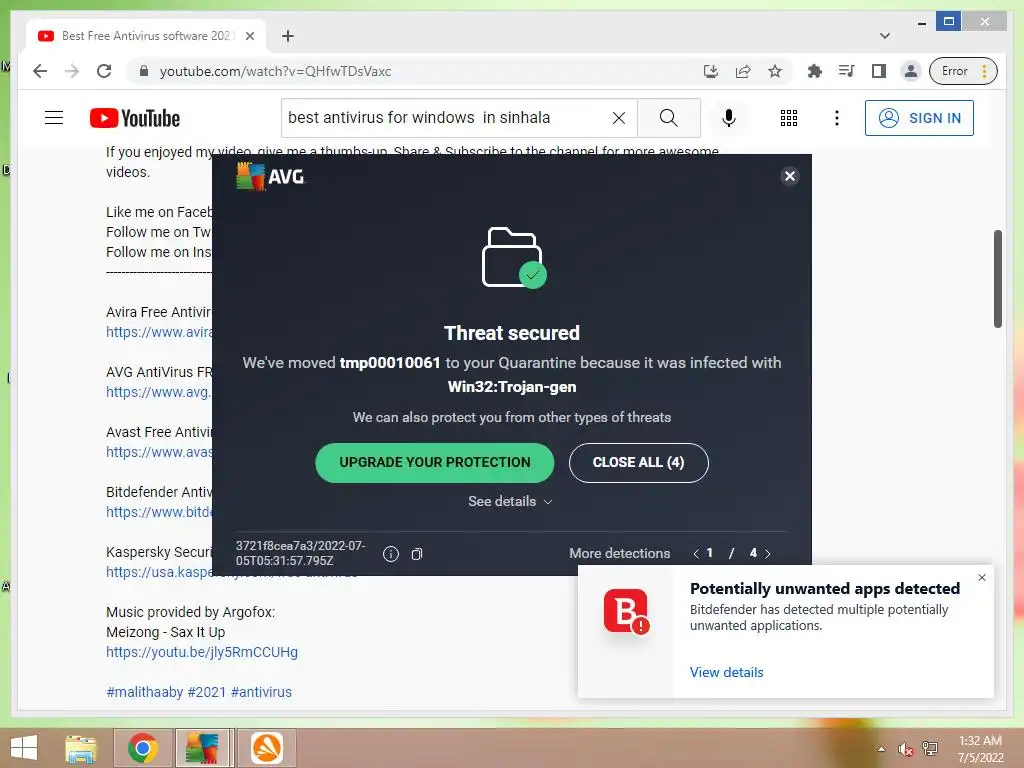Viewport: 1024px width, 768px height.
Task: Clear the YouTube search query
Action: coord(618,118)
